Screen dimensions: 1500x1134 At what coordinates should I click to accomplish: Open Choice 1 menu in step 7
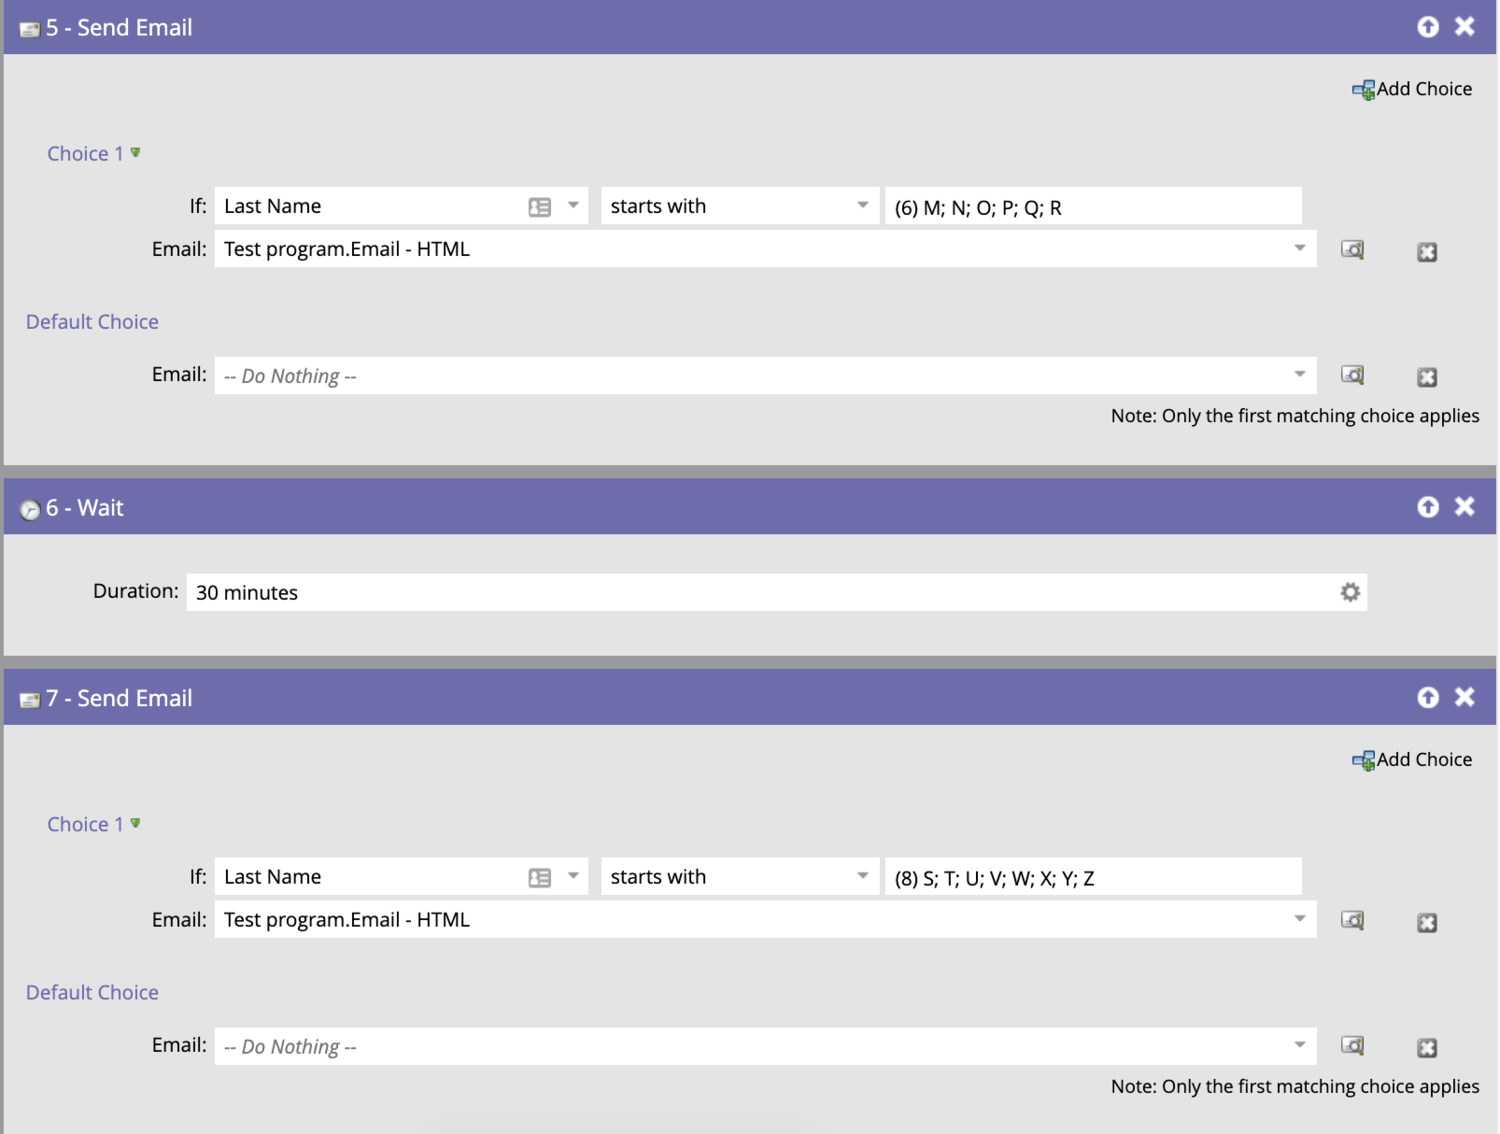coord(135,823)
